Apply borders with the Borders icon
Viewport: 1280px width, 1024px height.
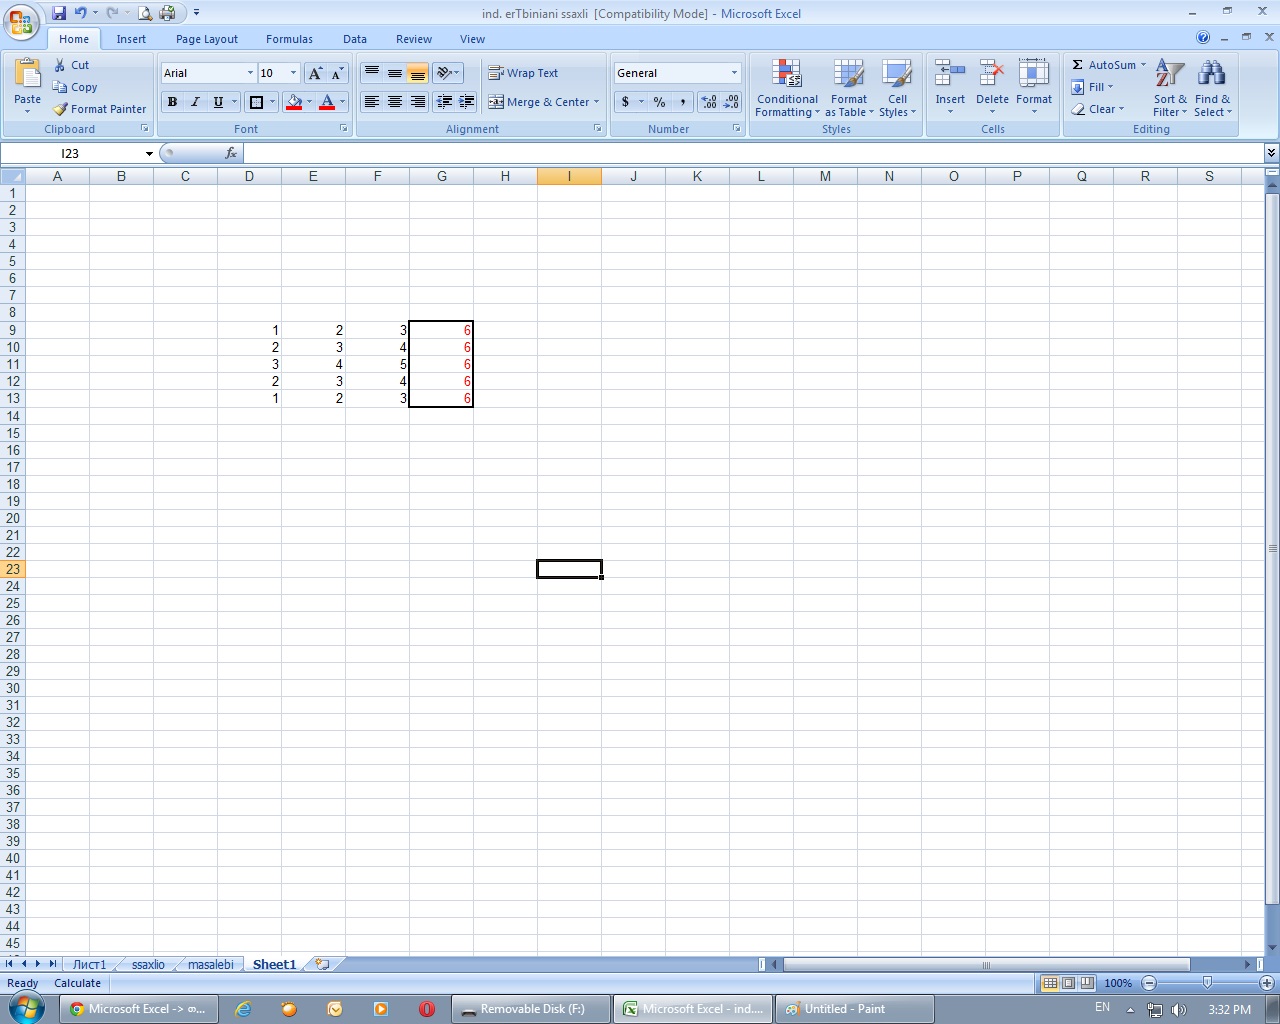[256, 102]
